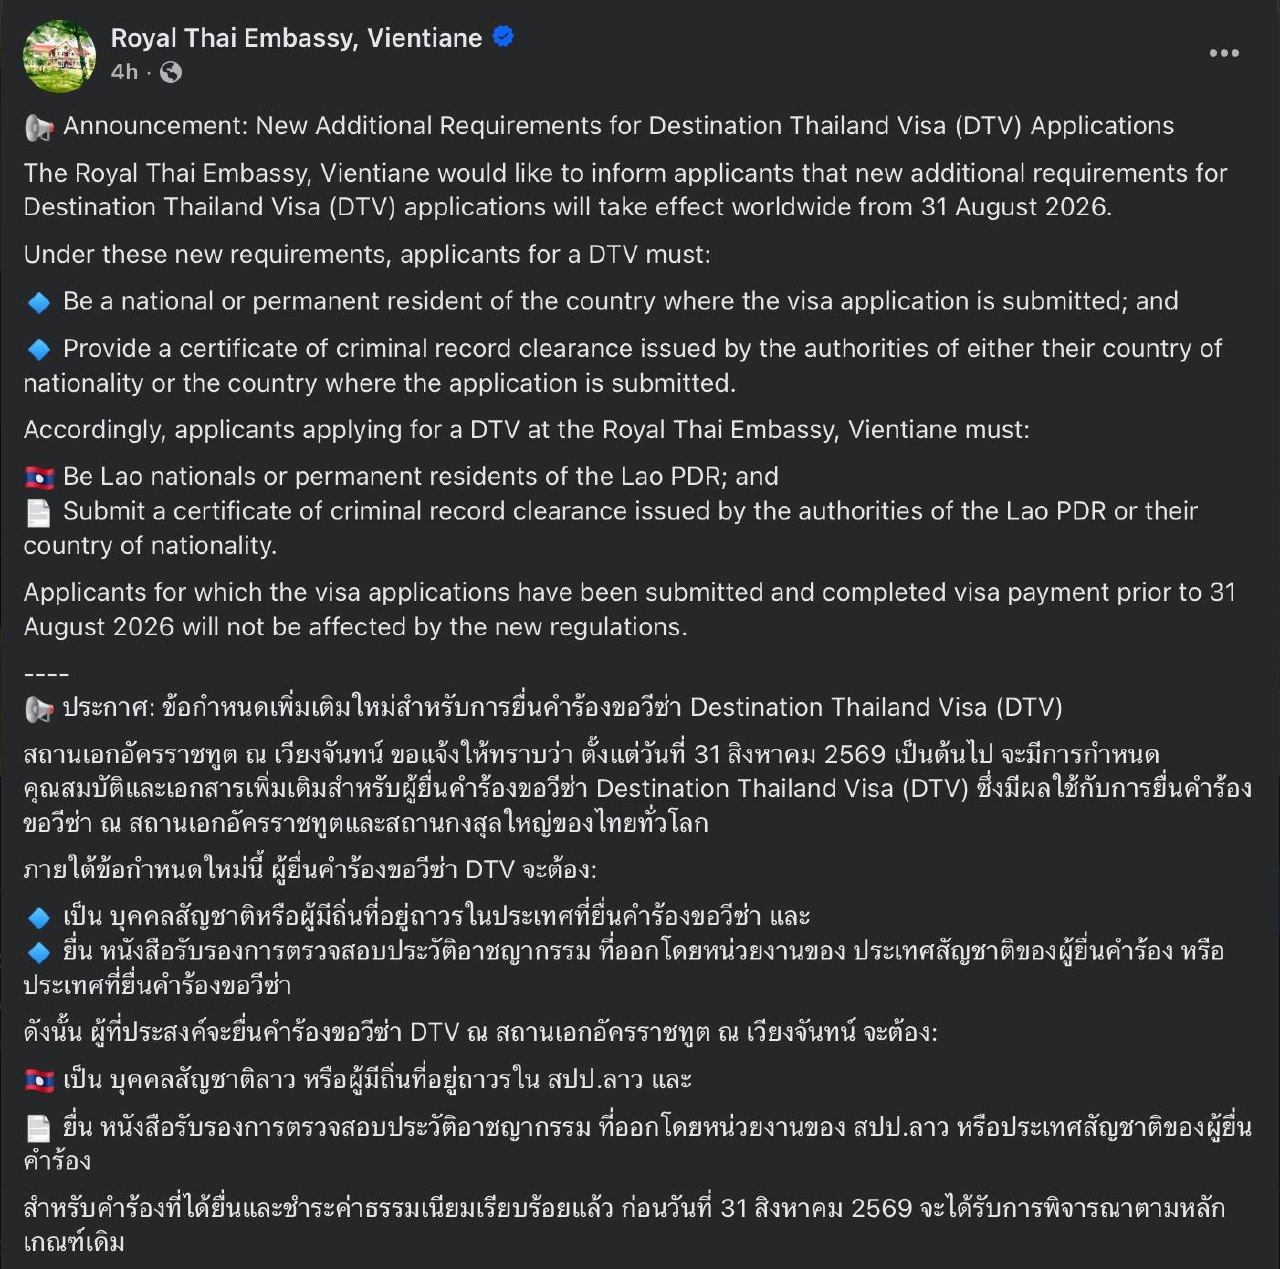Image resolution: width=1280 pixels, height=1269 pixels.
Task: Click the blue diamond before 'Provide a certificate'
Action: tap(38, 349)
